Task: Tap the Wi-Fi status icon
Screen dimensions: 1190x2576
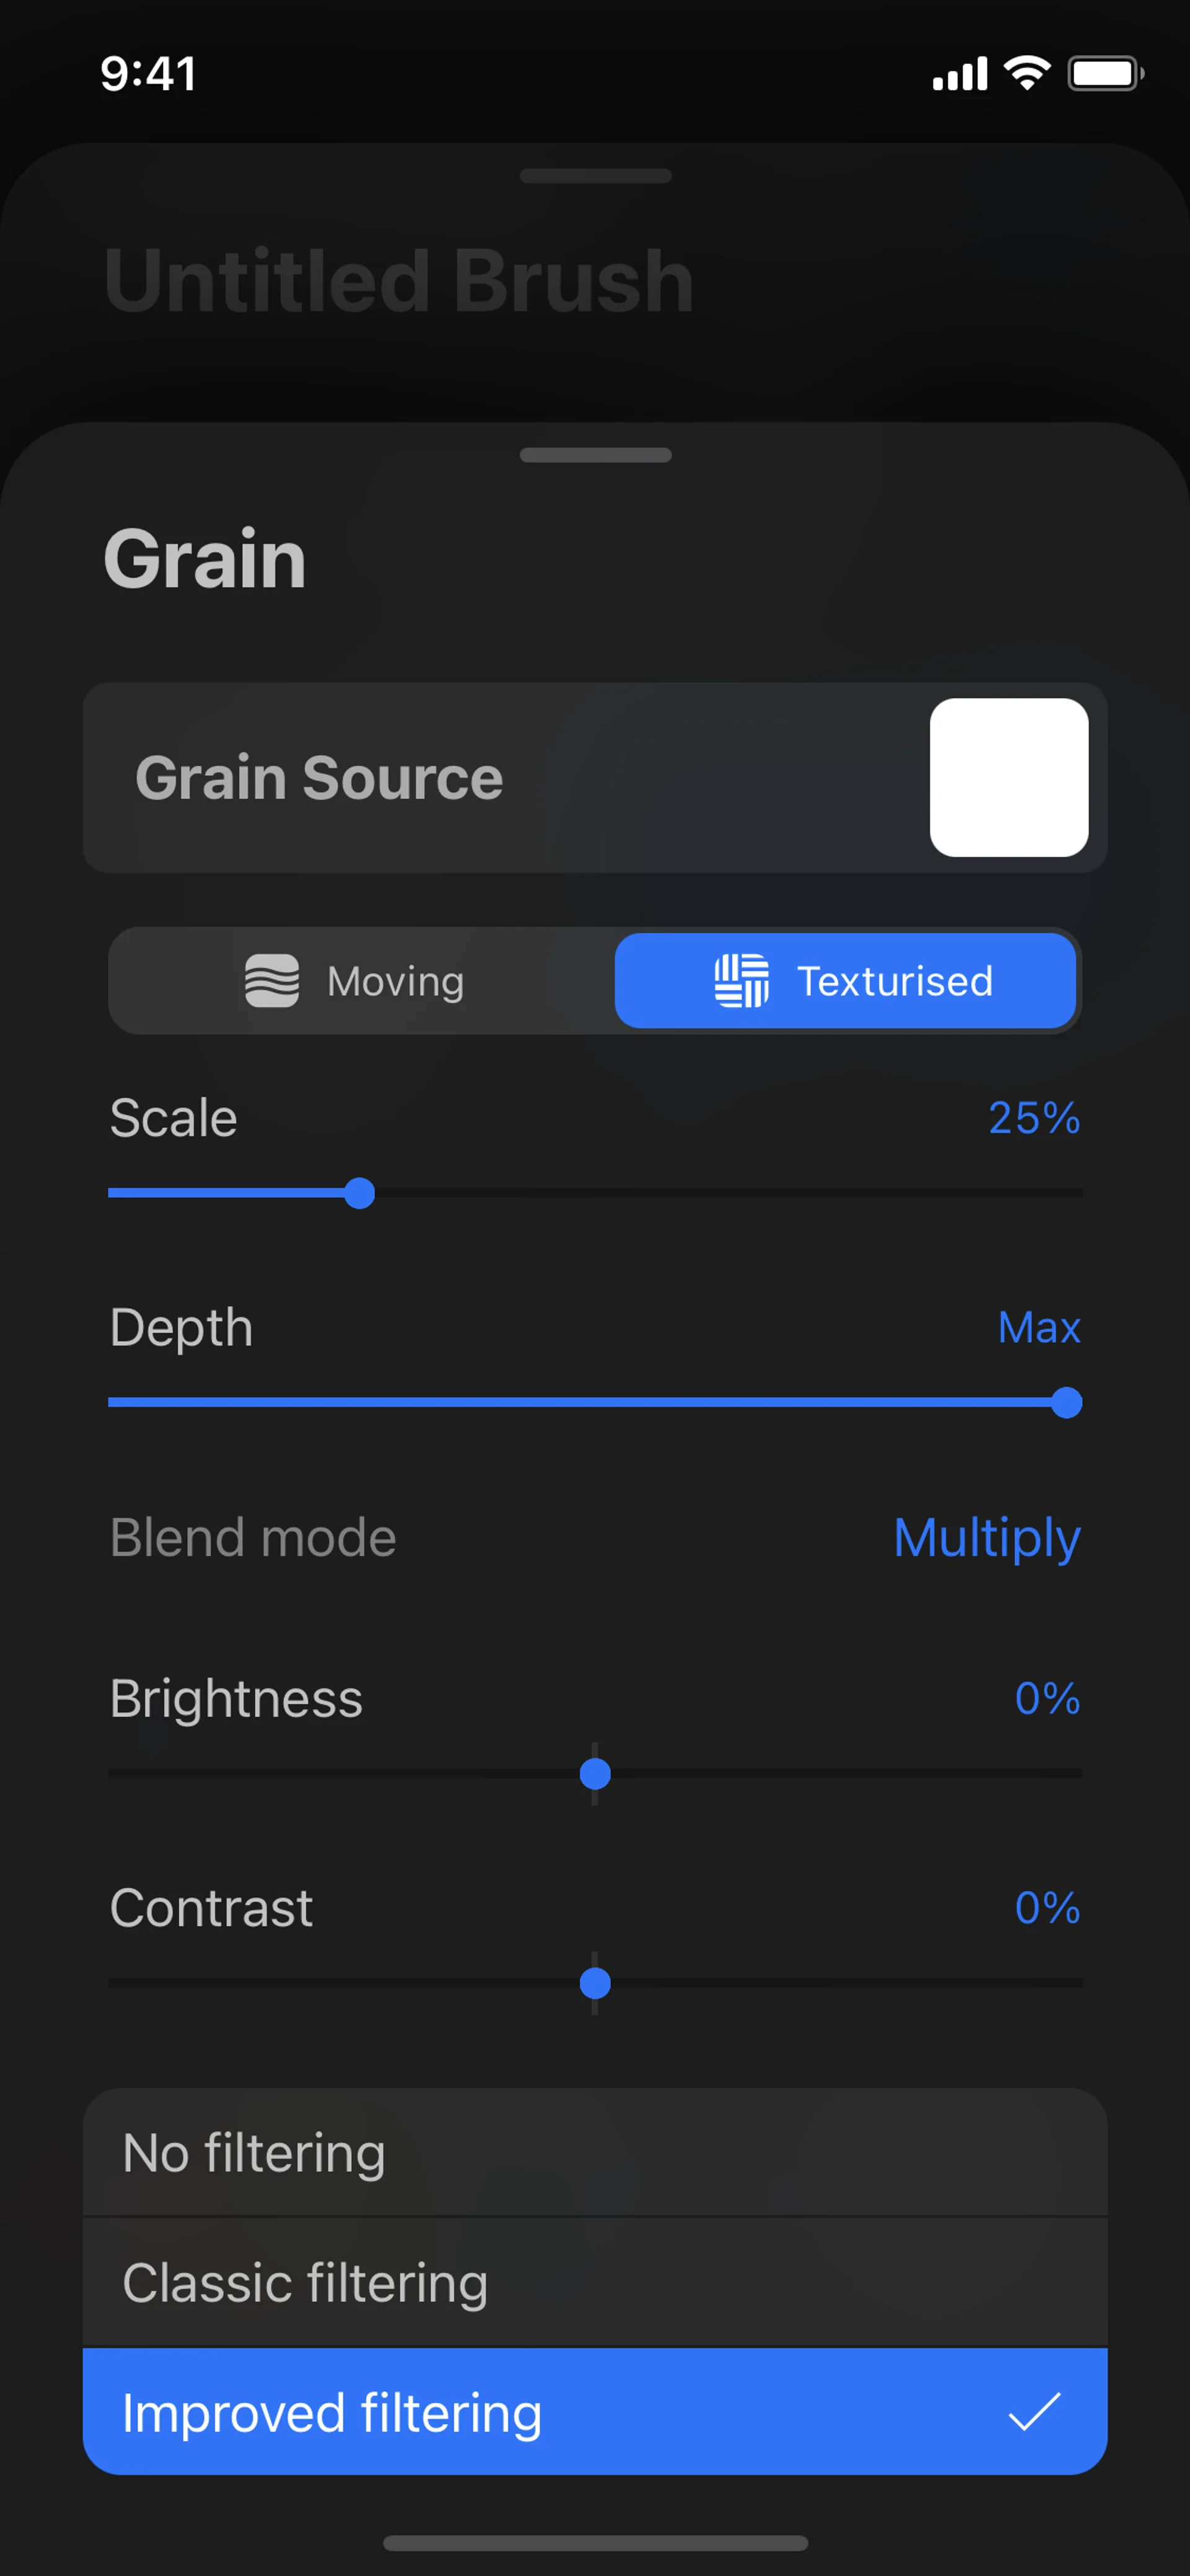Action: [1026, 72]
